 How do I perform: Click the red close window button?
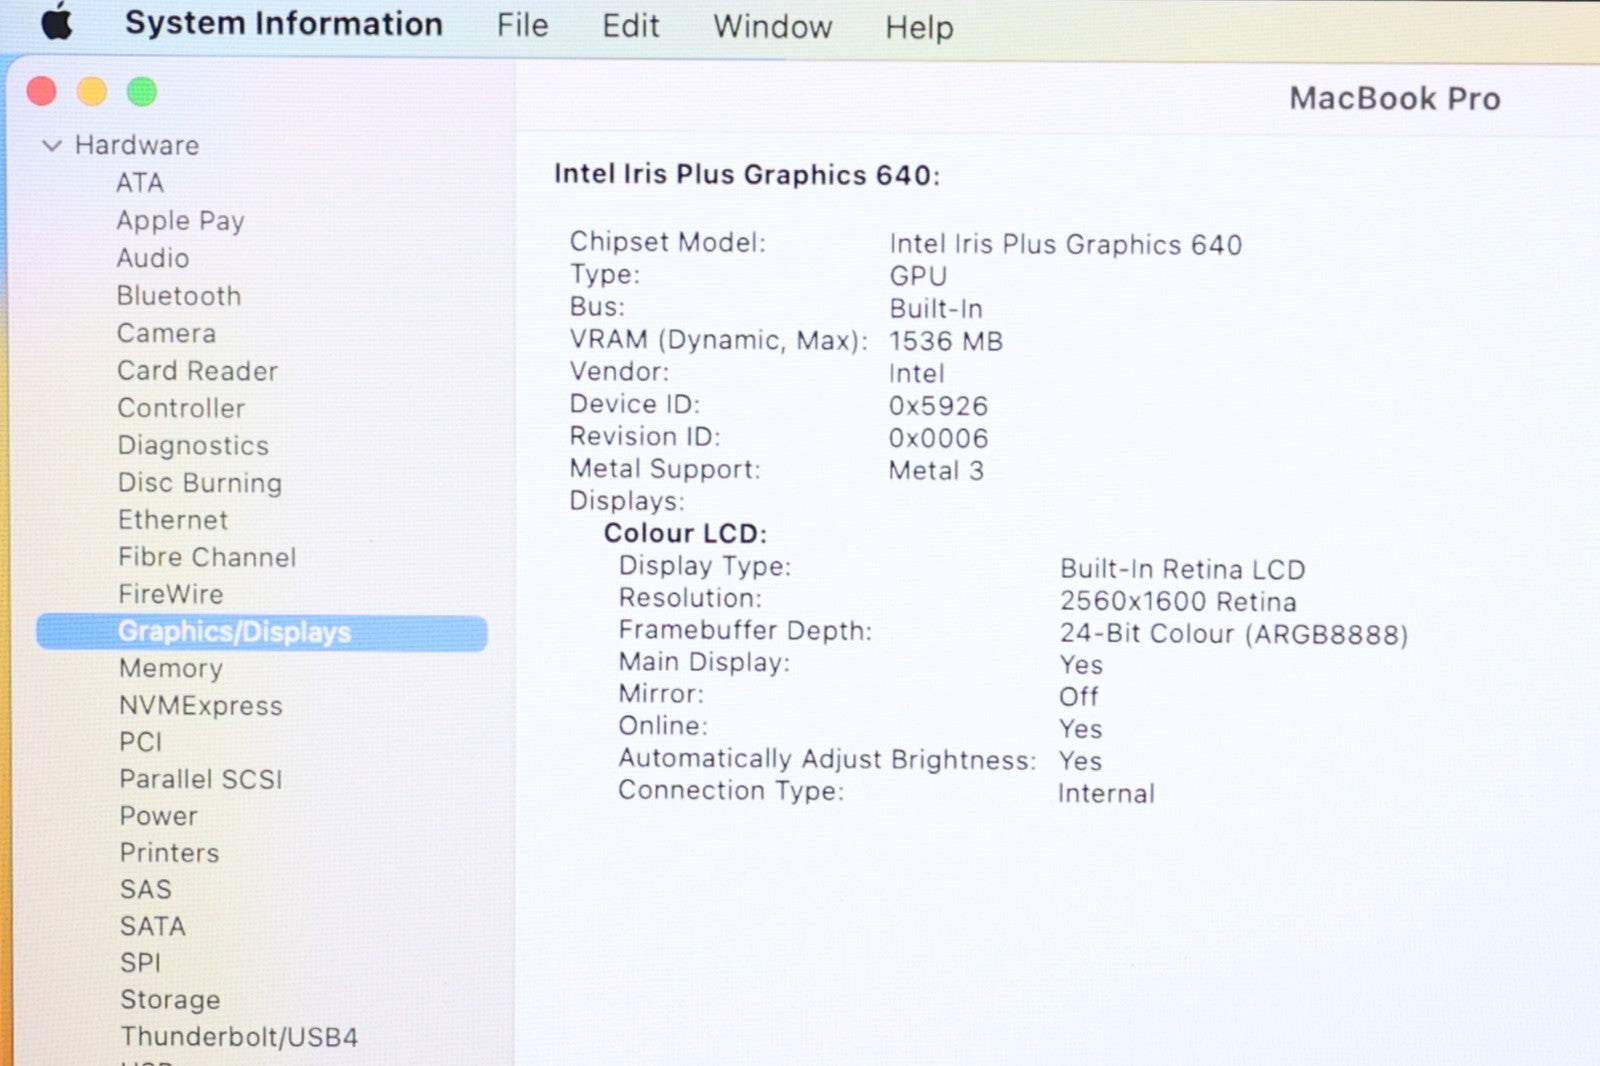tap(42, 92)
